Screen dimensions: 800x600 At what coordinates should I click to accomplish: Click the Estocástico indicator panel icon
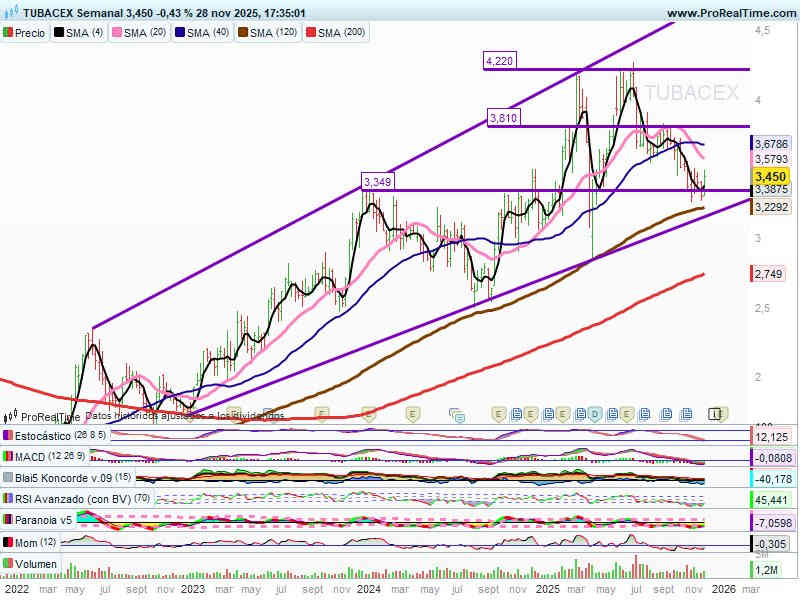tap(9, 436)
